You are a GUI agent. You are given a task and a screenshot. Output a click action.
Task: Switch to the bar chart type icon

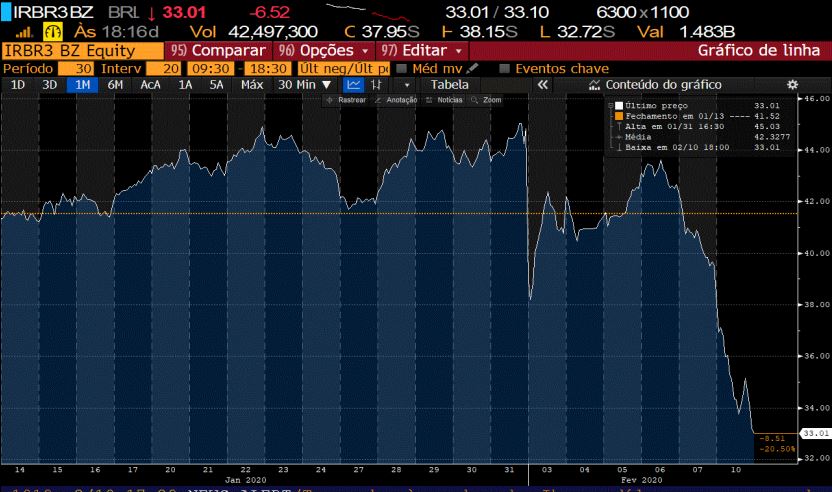tap(376, 85)
